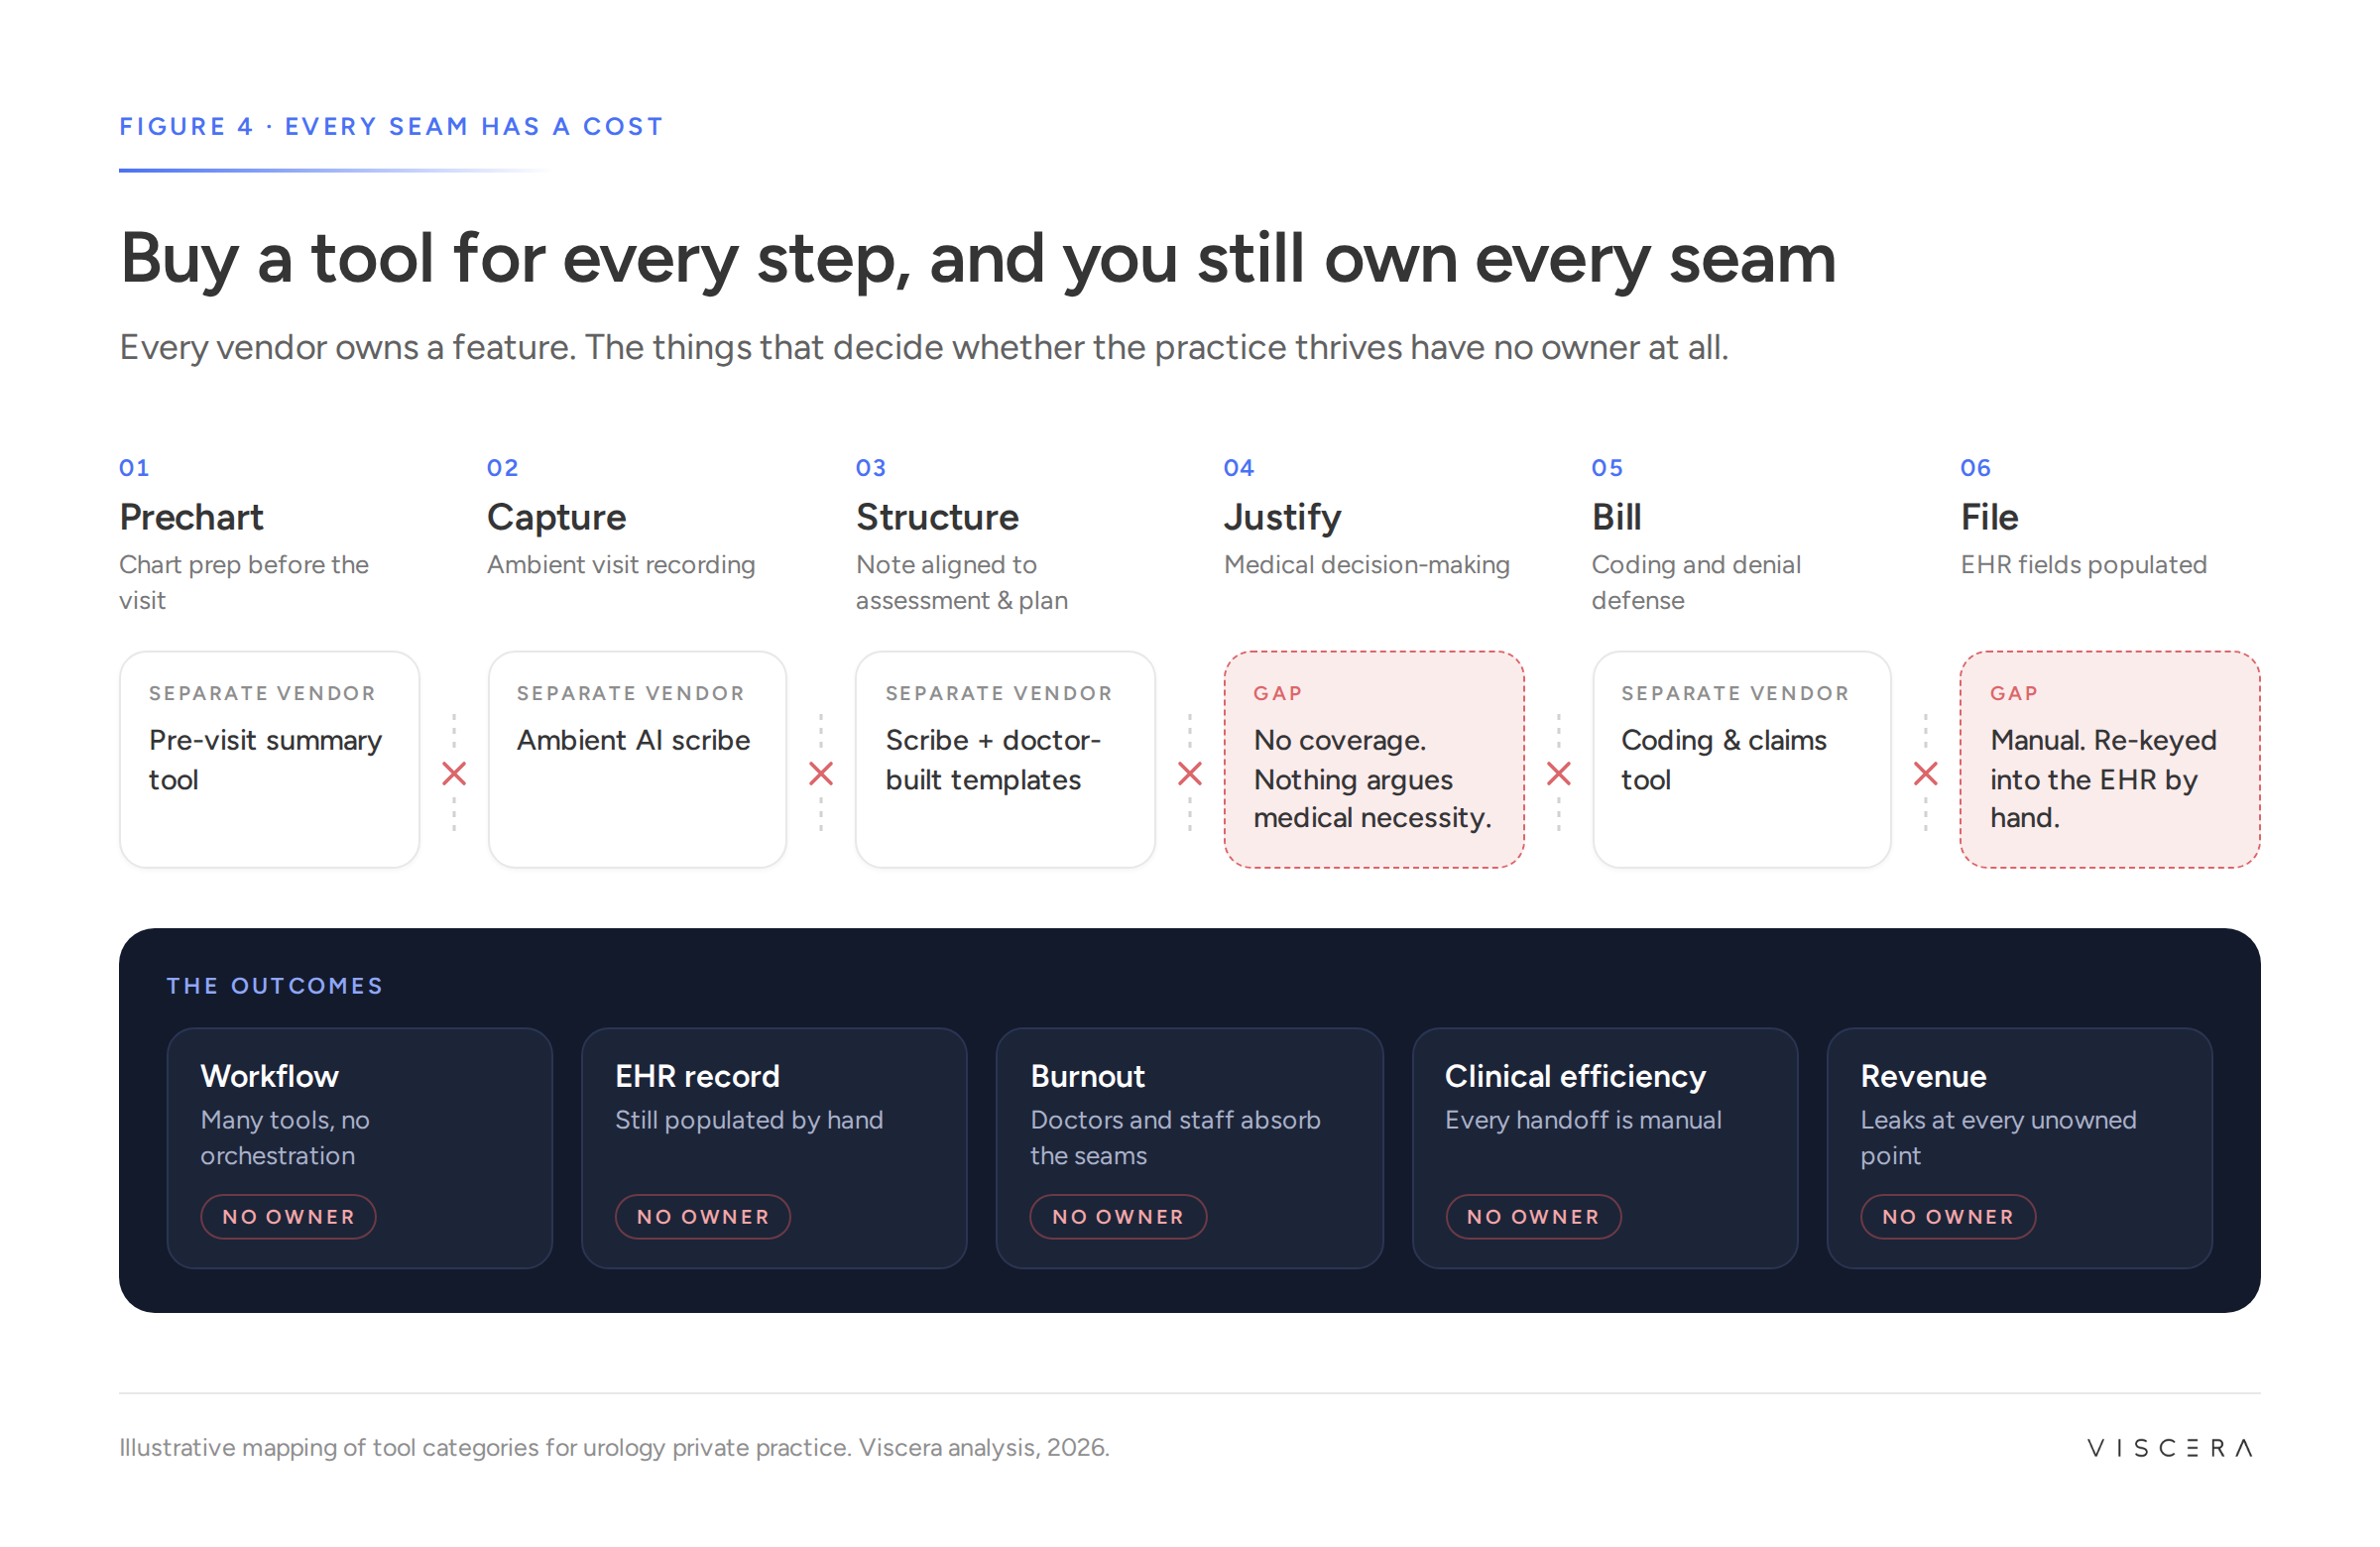The height and width of the screenshot is (1547, 2380).
Task: Click 'Ambient visit recording' description
Action: click(x=621, y=564)
